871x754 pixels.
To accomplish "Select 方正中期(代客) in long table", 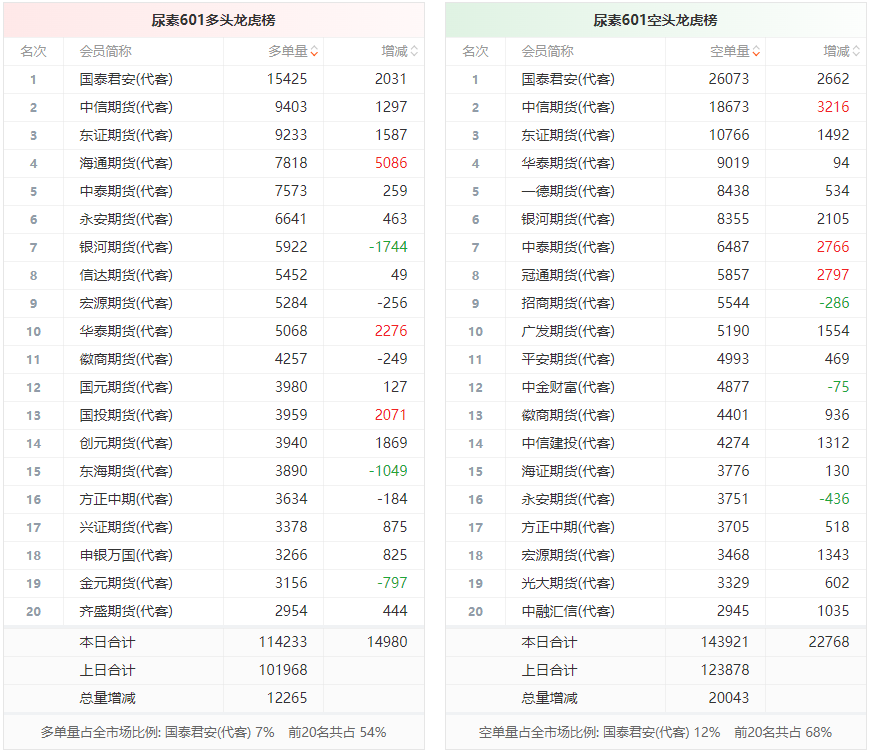I will [126, 500].
